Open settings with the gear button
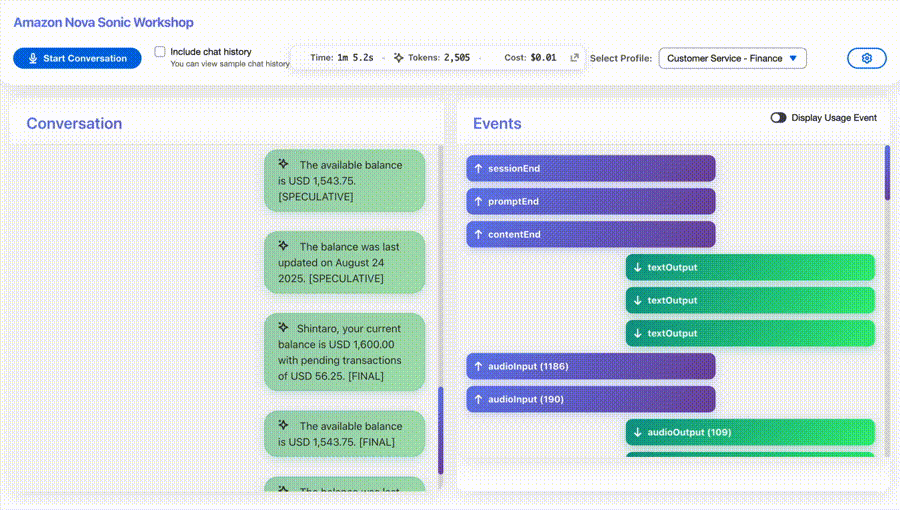 (x=867, y=58)
